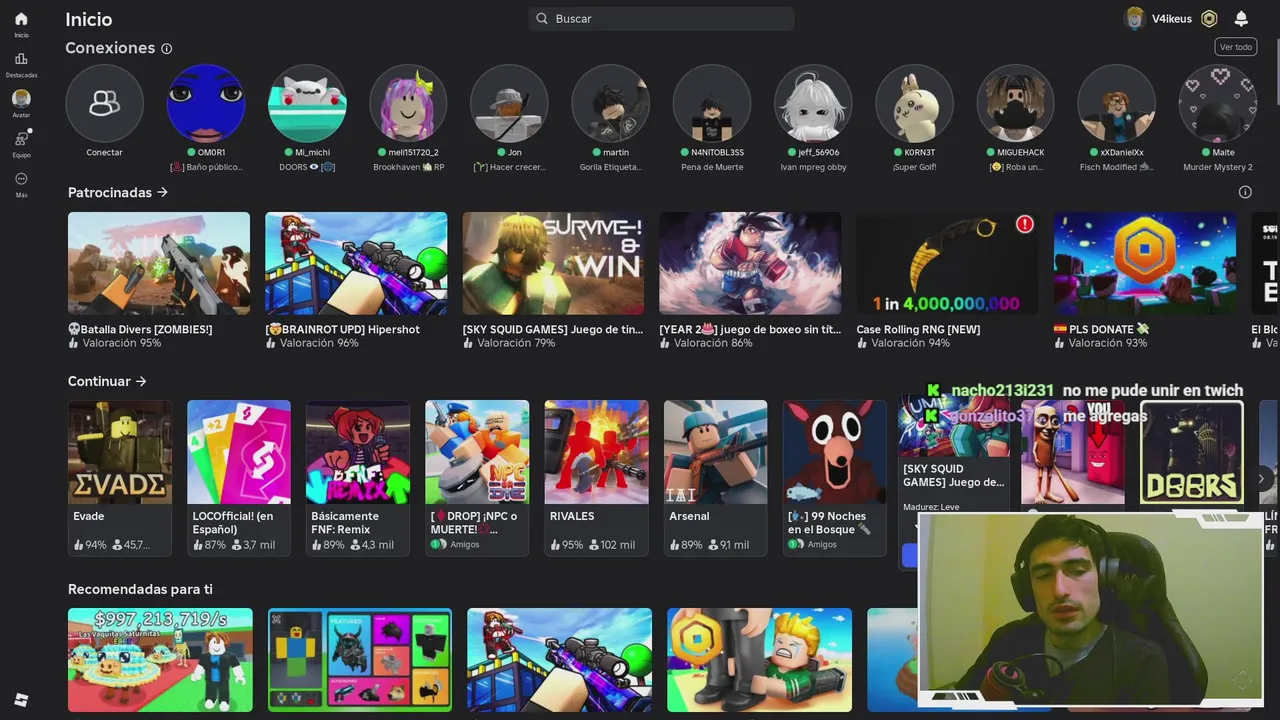Viewport: 1280px width, 720px height.
Task: Open the Avatar sidebar icon
Action: point(21,98)
